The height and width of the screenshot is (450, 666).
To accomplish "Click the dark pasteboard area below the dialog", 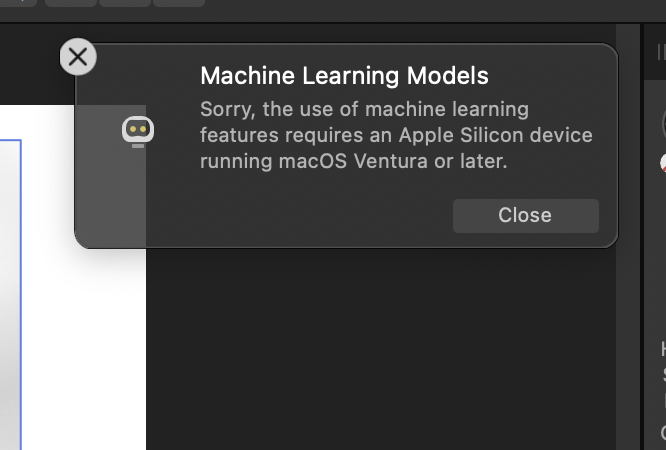I will tap(381, 348).
